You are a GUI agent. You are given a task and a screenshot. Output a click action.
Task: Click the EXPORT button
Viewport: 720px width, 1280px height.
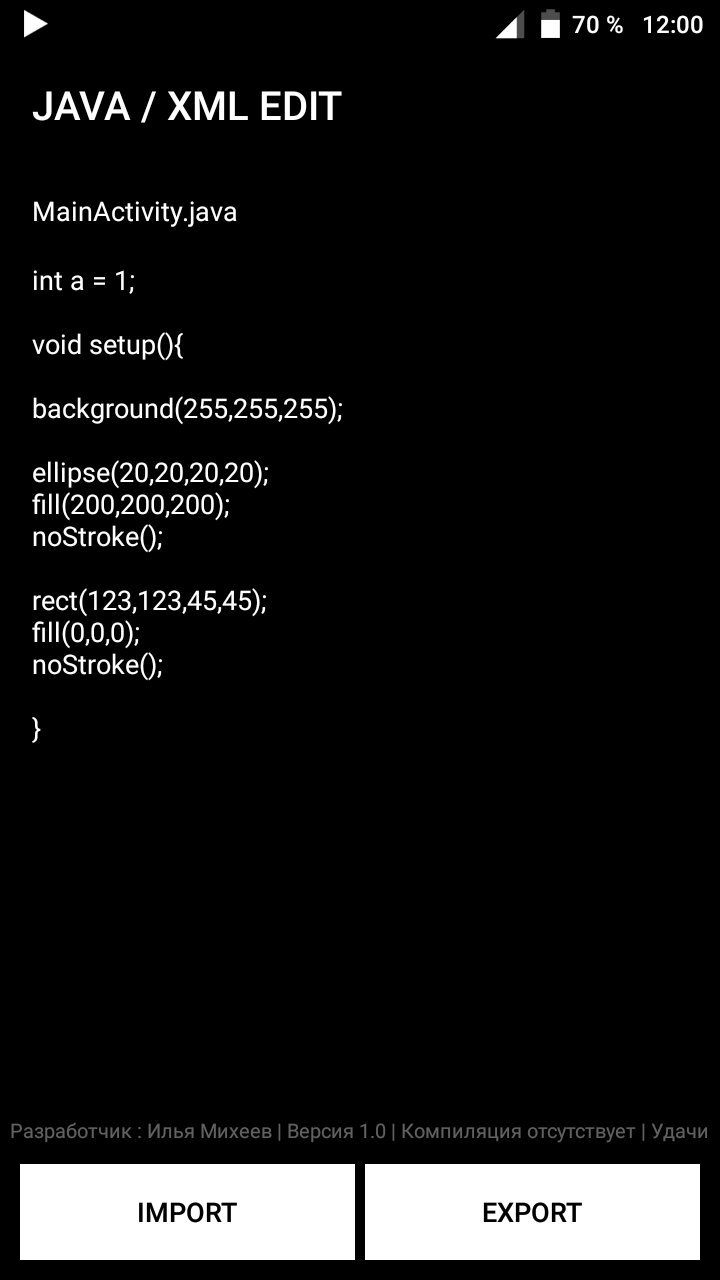pos(531,1211)
